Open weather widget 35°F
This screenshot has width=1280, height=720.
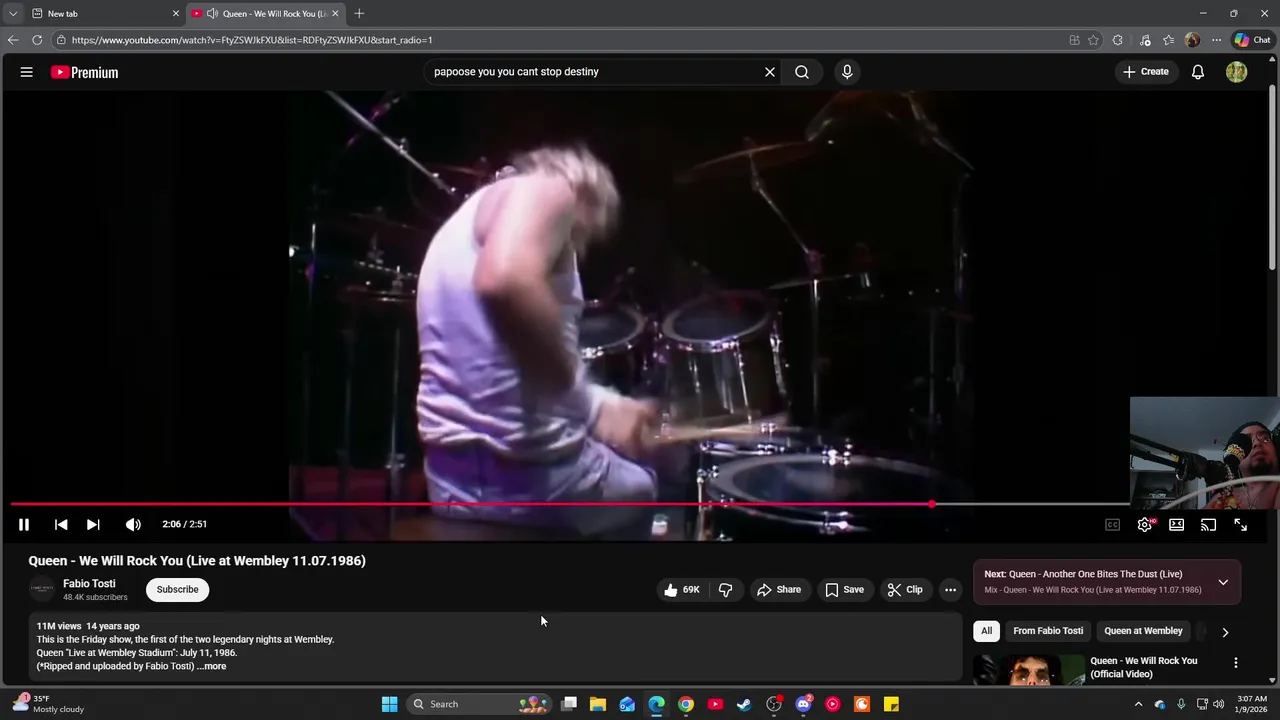pyautogui.click(x=48, y=704)
